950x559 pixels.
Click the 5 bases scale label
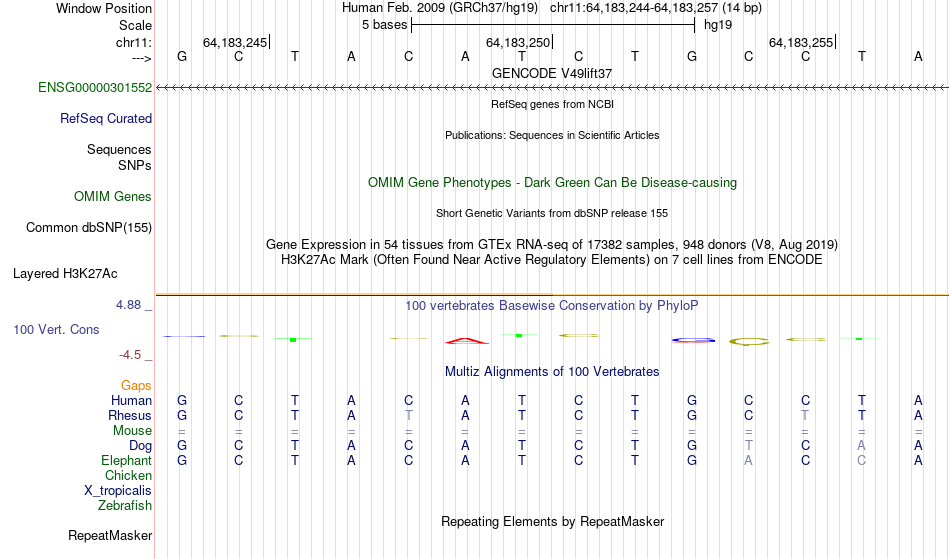coord(385,25)
